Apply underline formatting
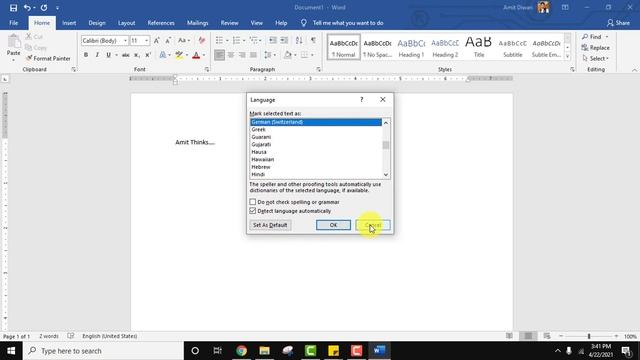 coord(108,55)
